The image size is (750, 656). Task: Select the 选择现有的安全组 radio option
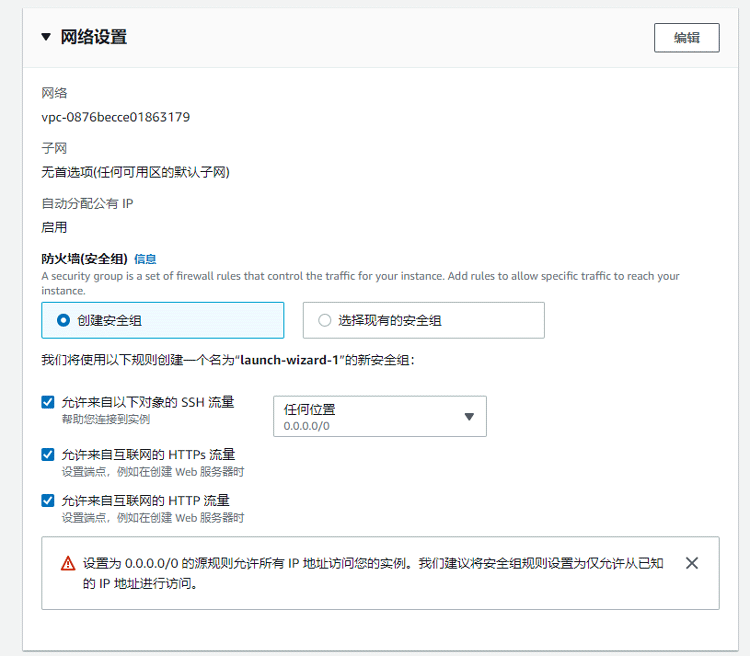(x=423, y=320)
